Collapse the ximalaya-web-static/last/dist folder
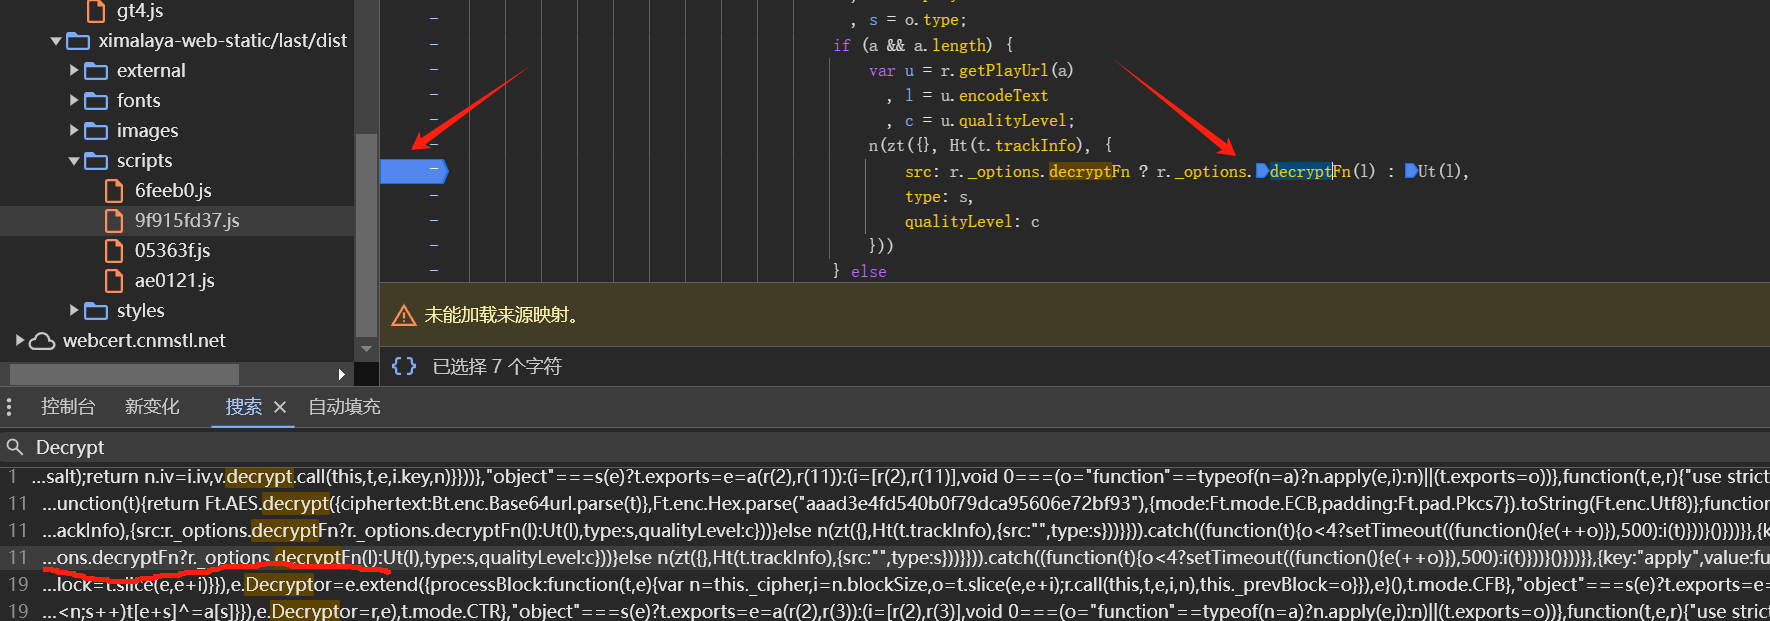 (x=56, y=41)
